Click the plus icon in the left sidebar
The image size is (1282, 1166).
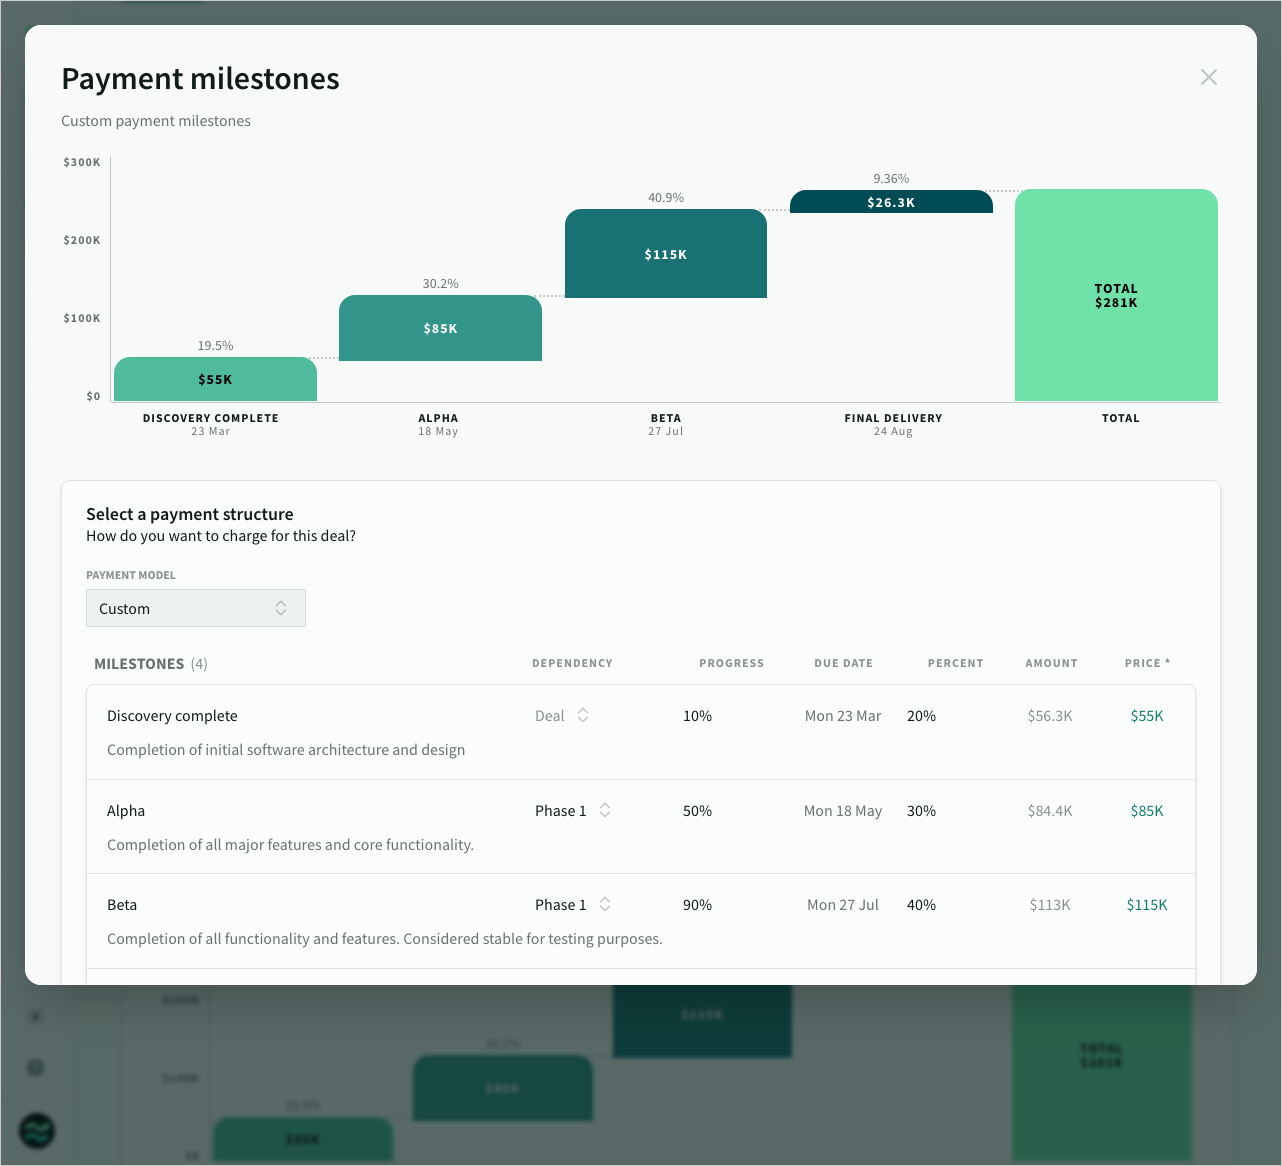click(36, 1016)
